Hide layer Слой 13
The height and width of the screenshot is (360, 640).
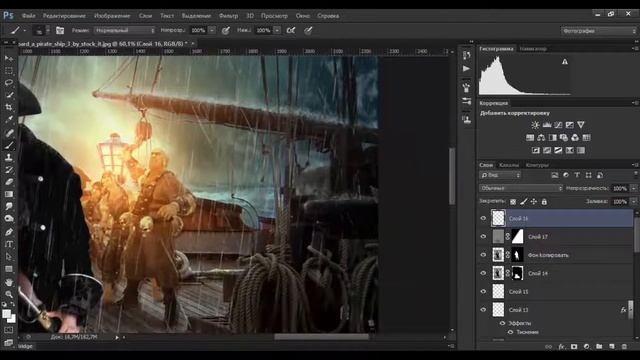[483, 310]
